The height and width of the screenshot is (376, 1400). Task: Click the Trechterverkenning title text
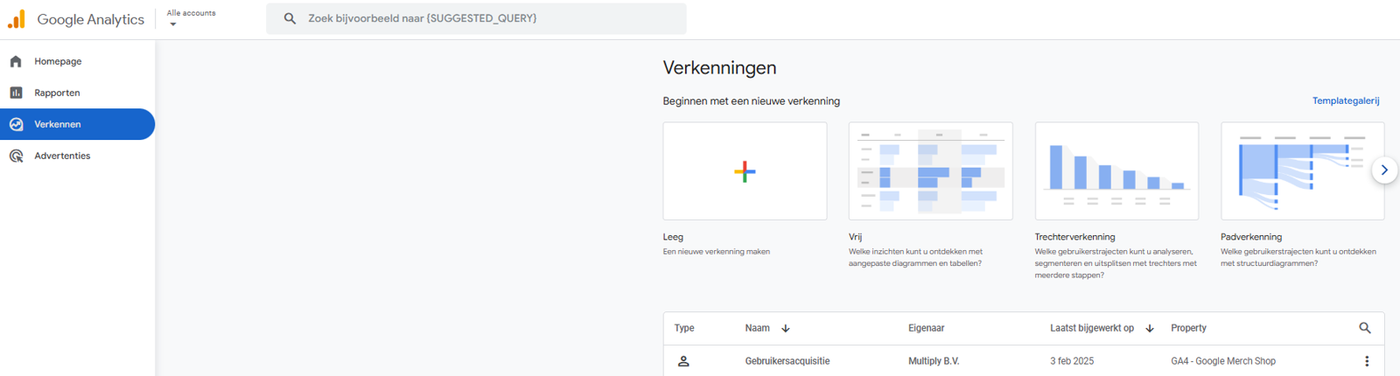[x=1076, y=238]
